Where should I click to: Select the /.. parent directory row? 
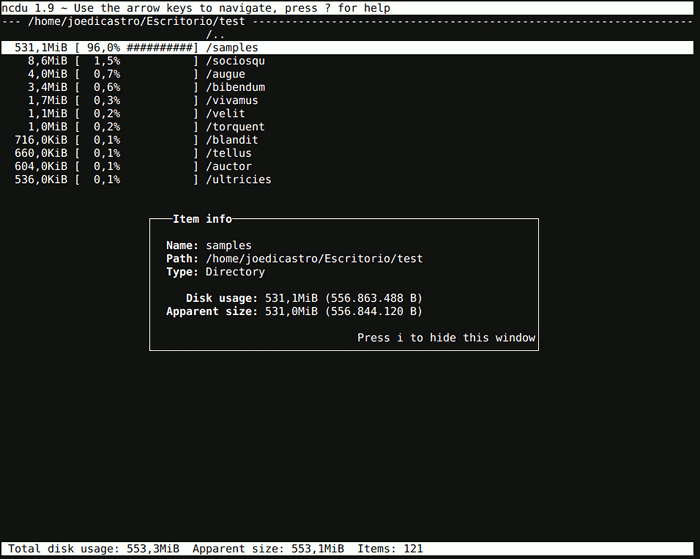click(x=215, y=34)
